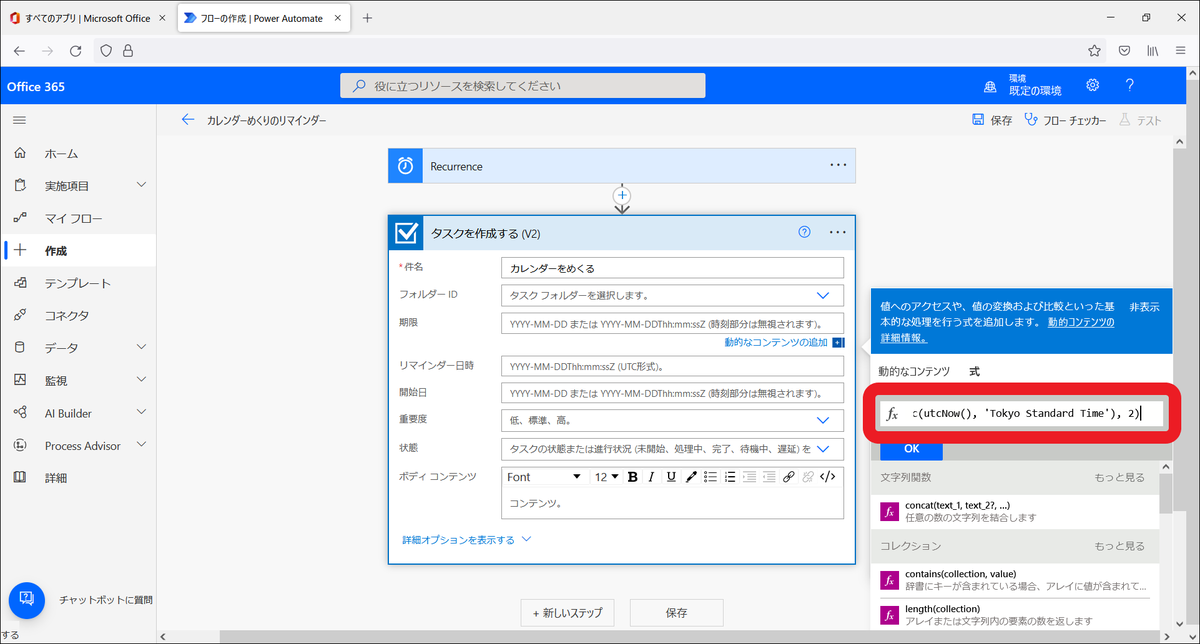Toggle bulleted list in body content toolbar

tap(712, 477)
